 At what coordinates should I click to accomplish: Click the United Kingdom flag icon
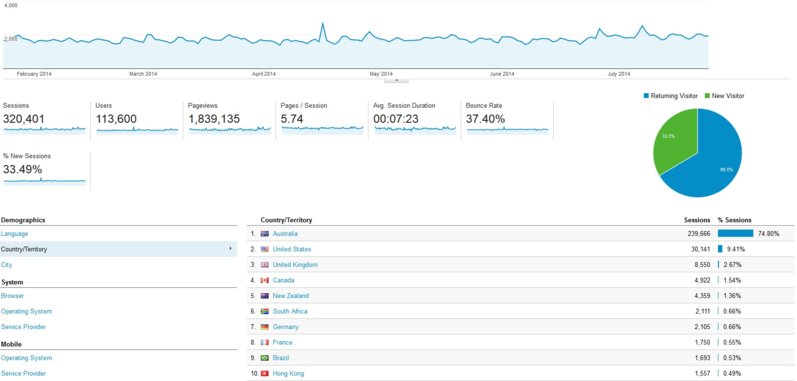tap(264, 265)
